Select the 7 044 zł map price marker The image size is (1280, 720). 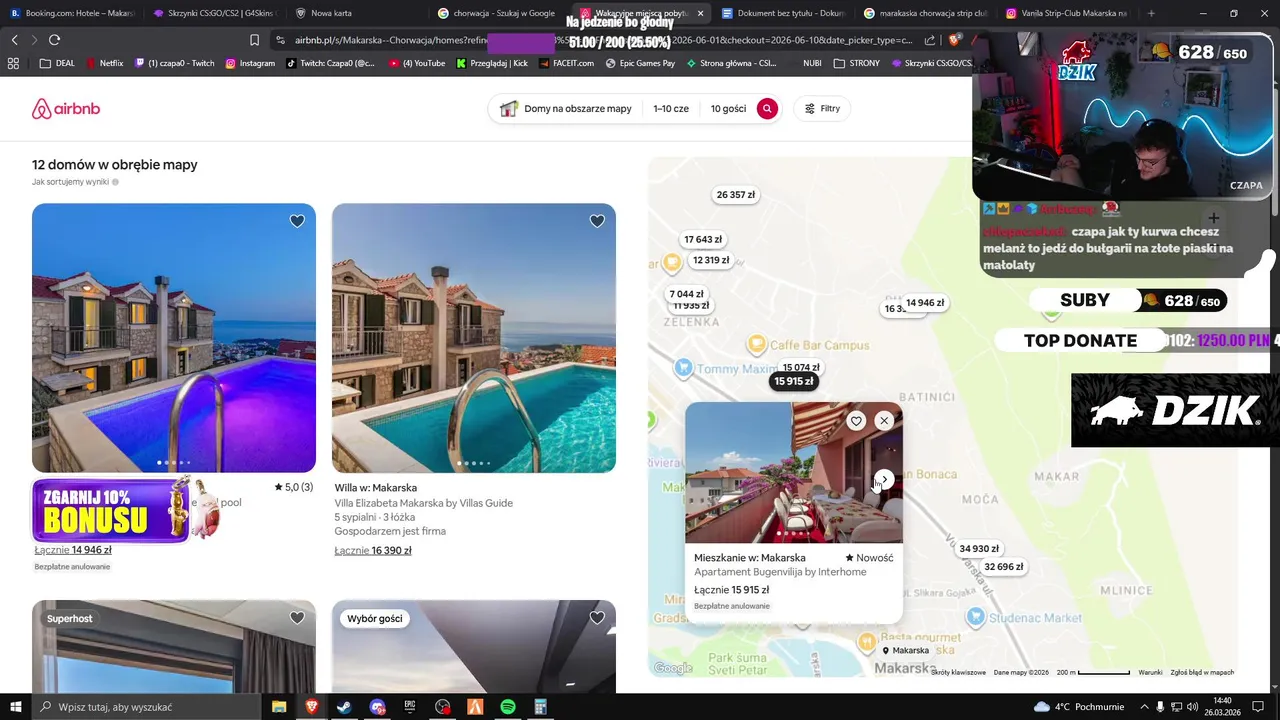coord(687,294)
